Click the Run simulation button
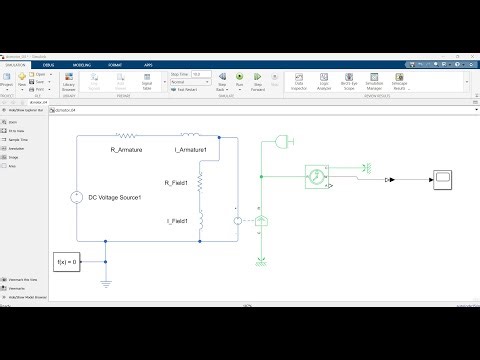The width and height of the screenshot is (480, 360). click(239, 80)
